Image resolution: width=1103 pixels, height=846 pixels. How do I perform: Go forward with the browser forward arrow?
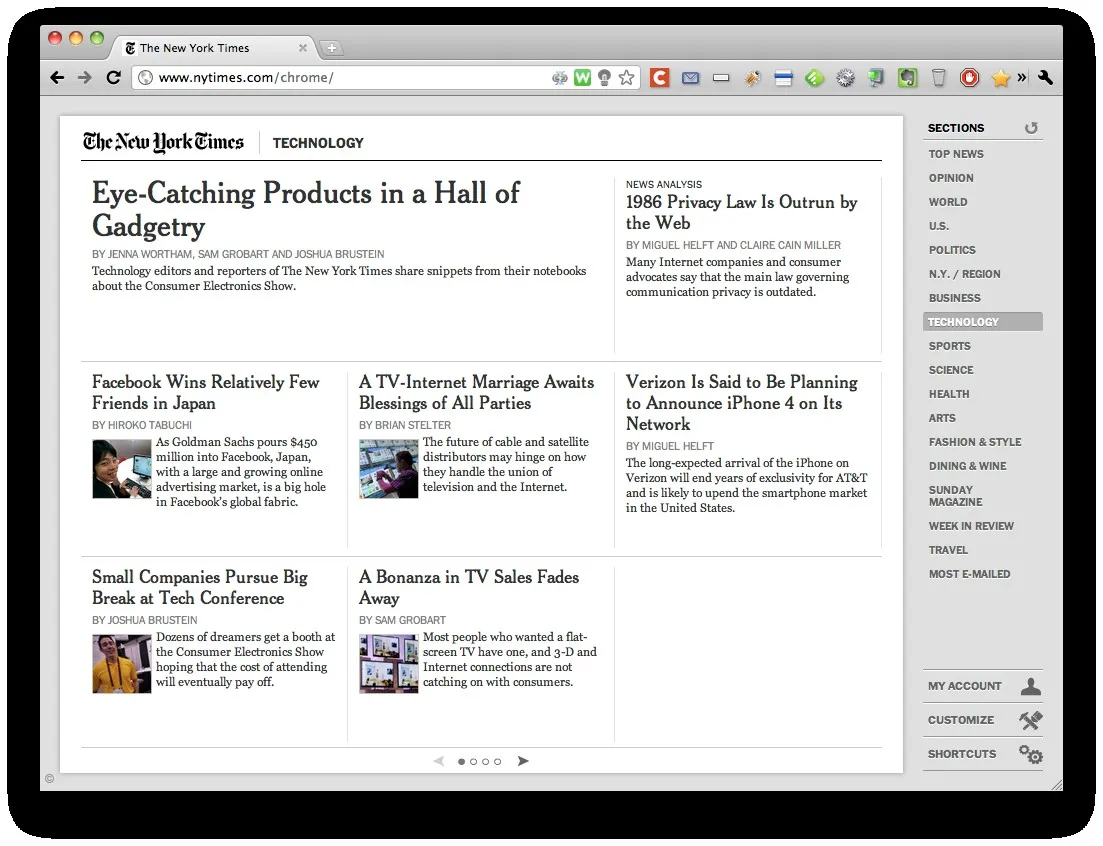[x=84, y=77]
